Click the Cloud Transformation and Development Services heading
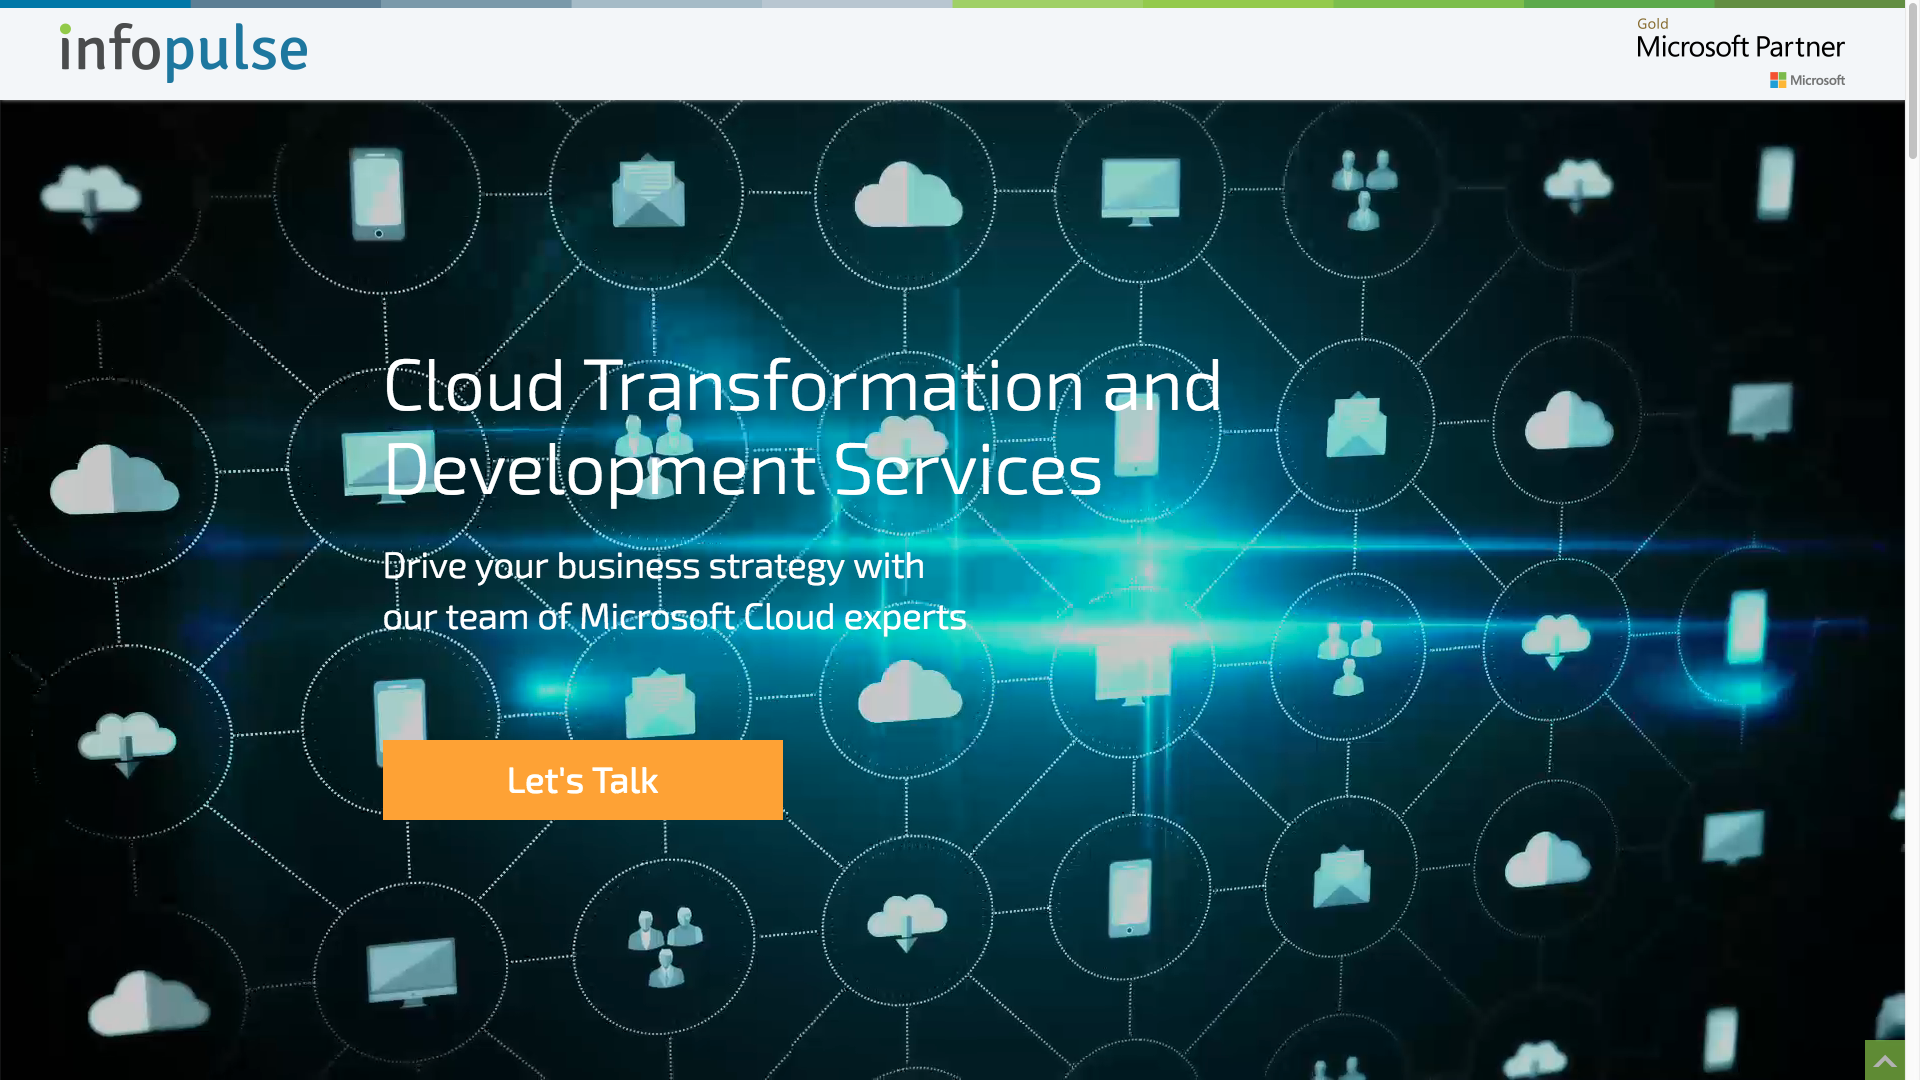The image size is (1920, 1080). tap(802, 427)
